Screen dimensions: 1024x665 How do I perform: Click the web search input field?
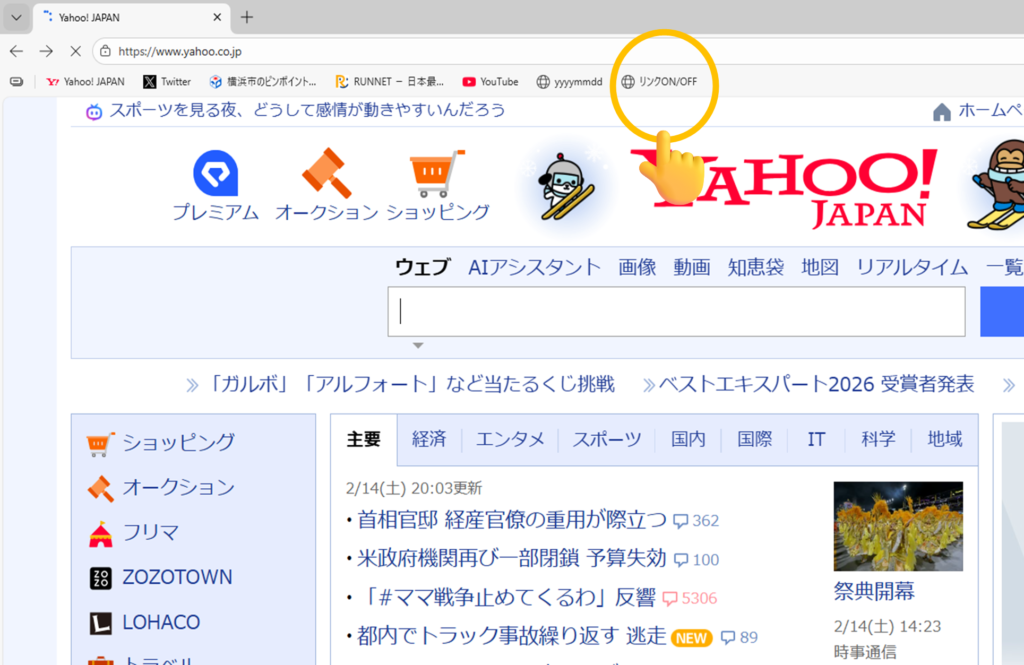click(676, 312)
